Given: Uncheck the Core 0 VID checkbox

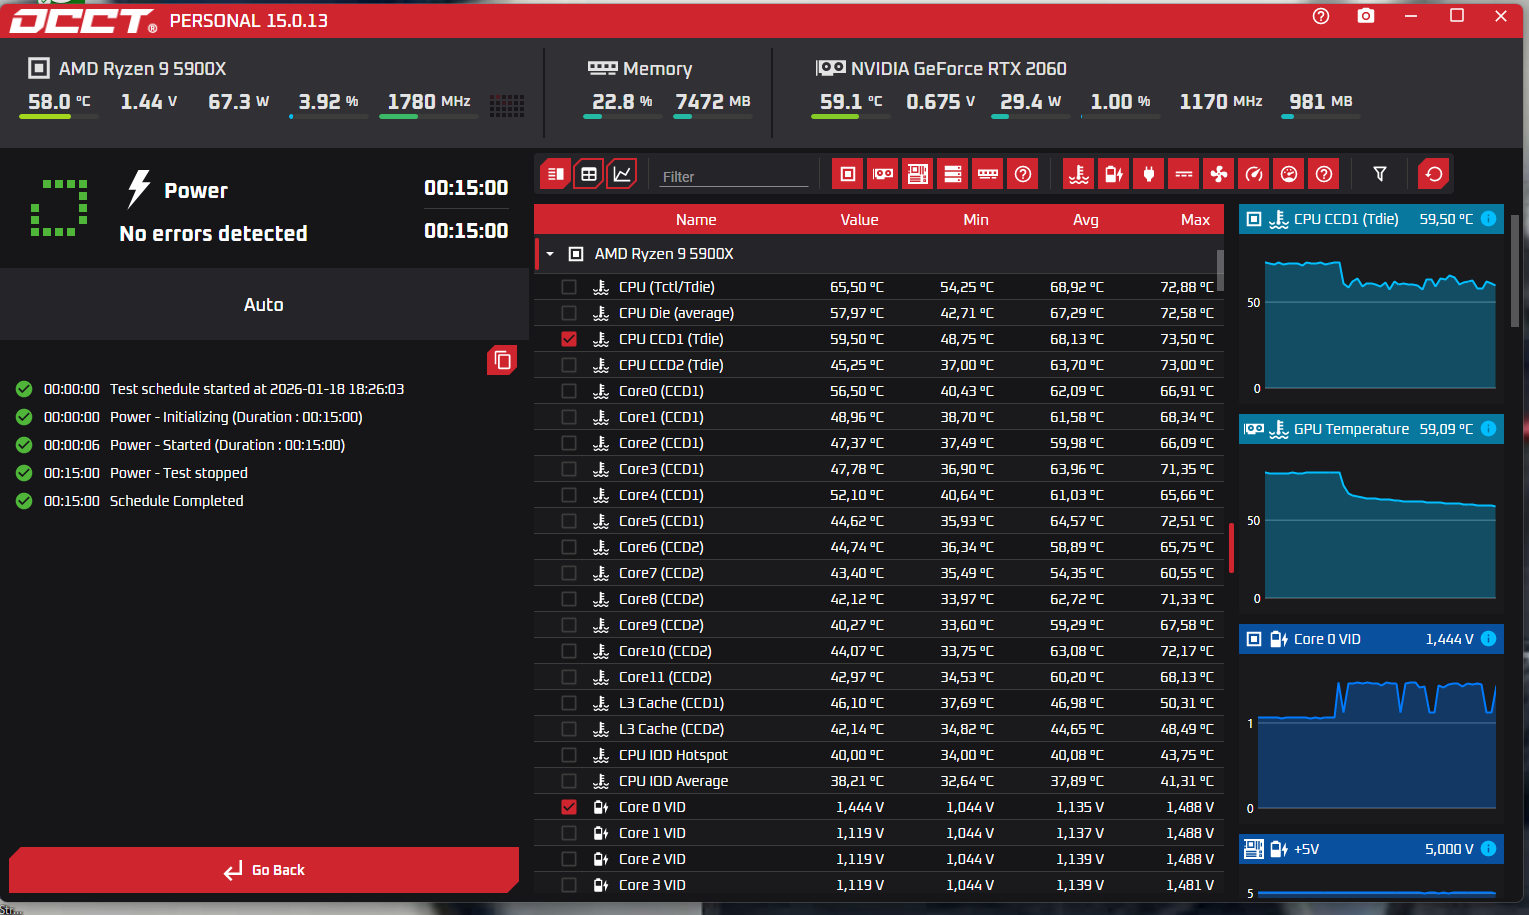Looking at the screenshot, I should click(569, 807).
